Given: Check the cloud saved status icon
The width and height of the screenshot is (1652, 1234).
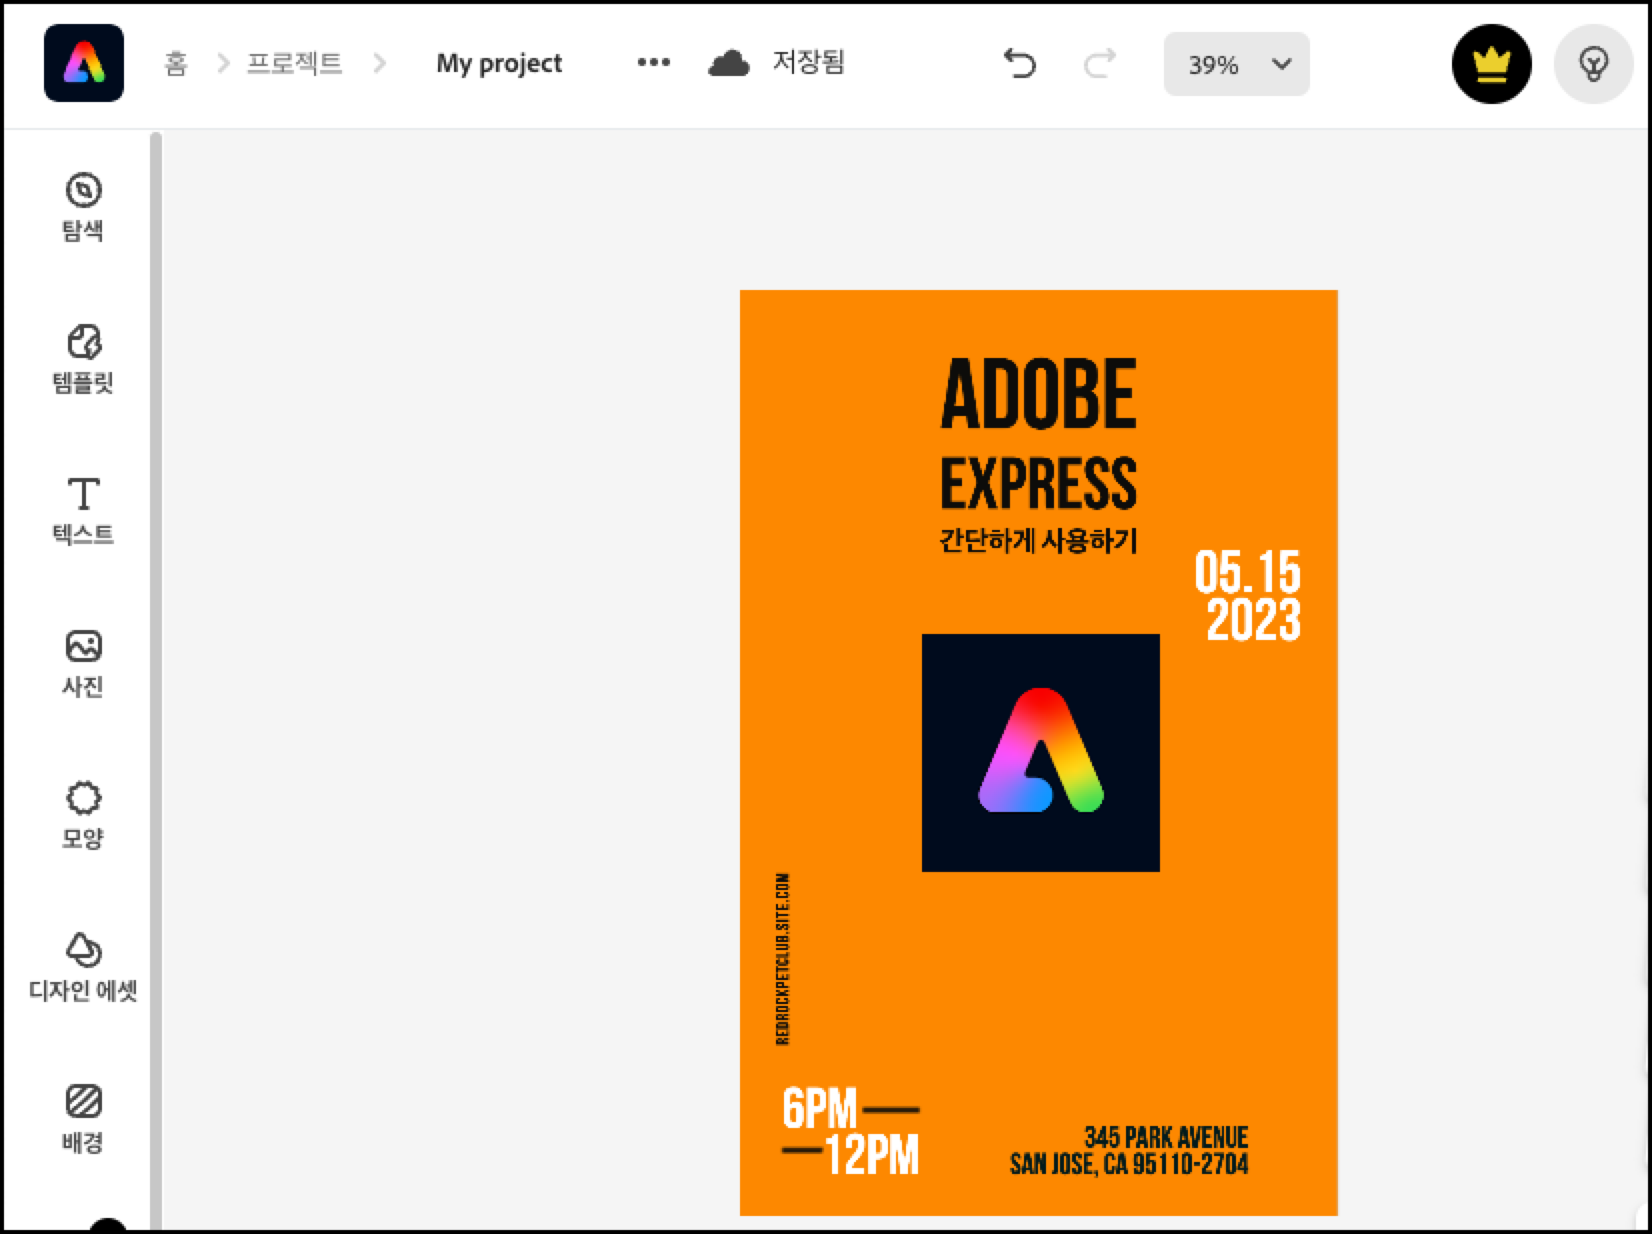Looking at the screenshot, I should (x=729, y=64).
